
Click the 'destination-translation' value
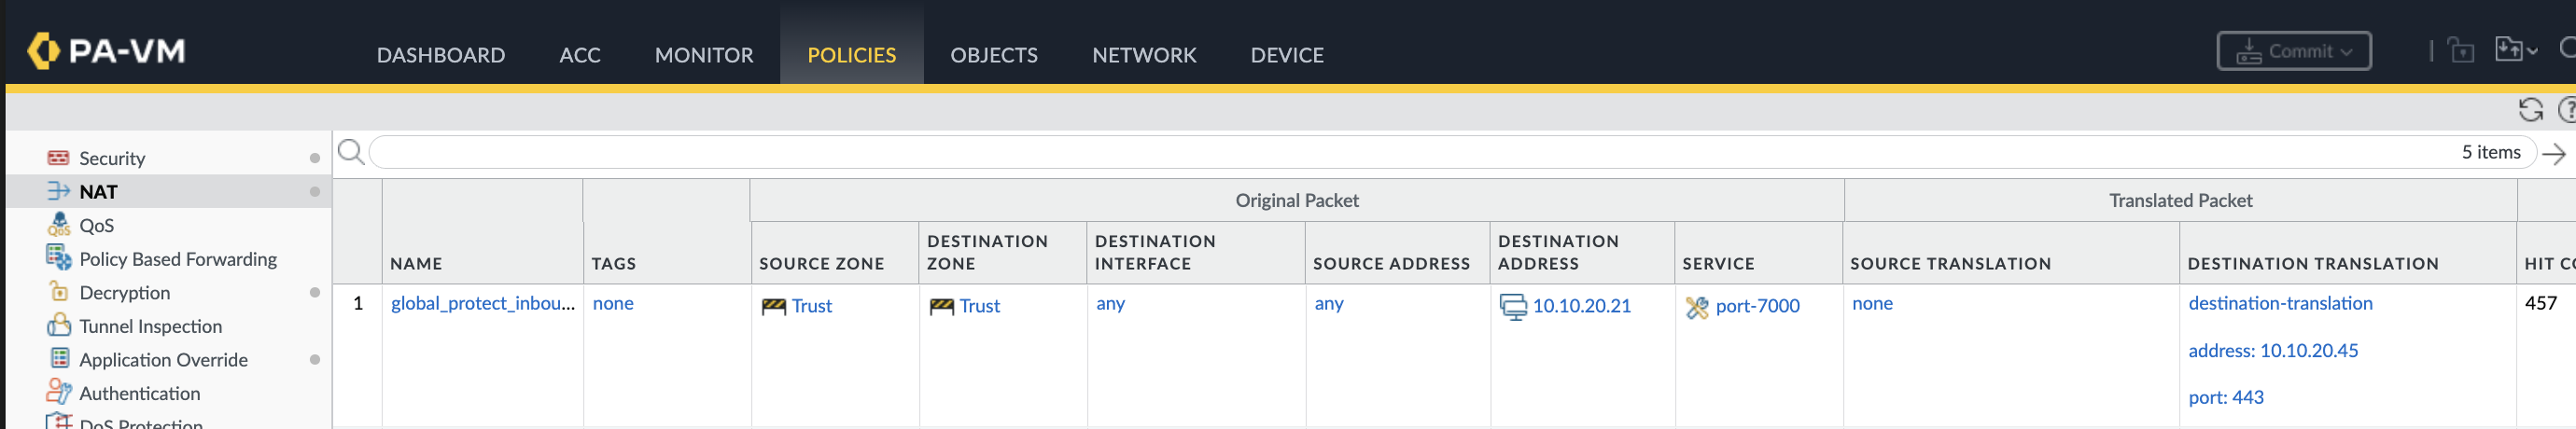pos(2280,303)
